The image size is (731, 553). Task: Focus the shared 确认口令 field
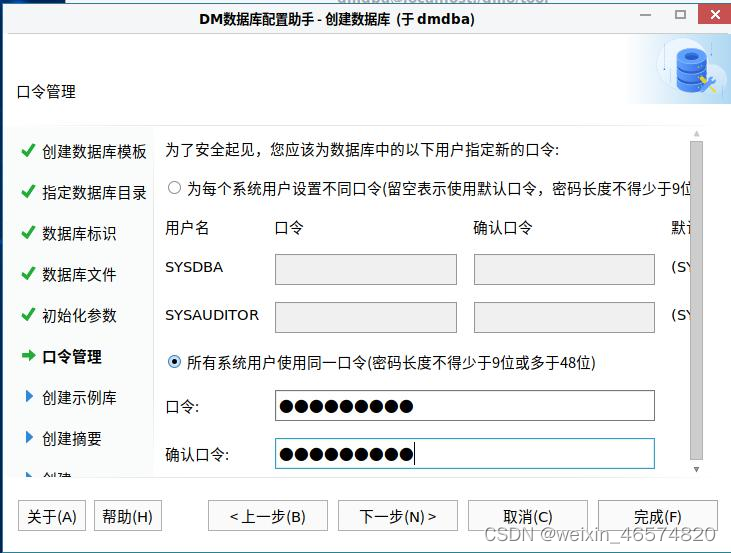[x=465, y=454]
